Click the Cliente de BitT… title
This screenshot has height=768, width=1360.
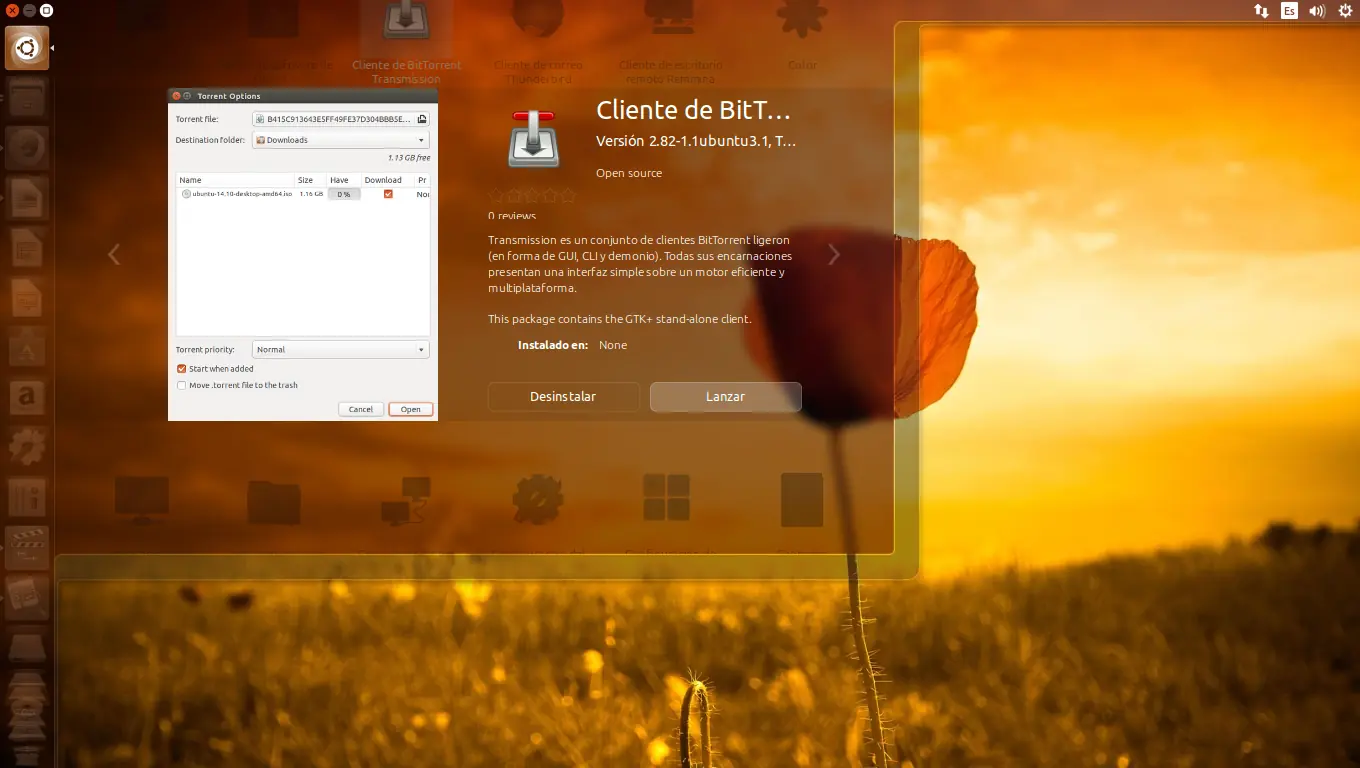693,110
